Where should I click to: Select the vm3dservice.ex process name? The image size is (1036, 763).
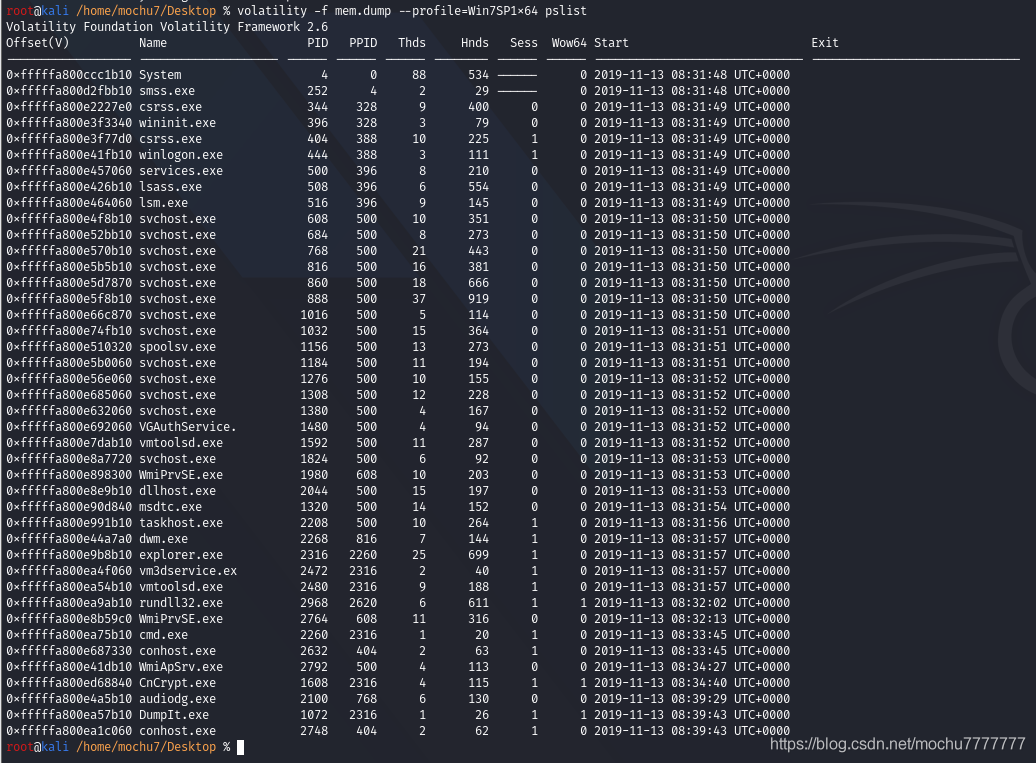(188, 571)
